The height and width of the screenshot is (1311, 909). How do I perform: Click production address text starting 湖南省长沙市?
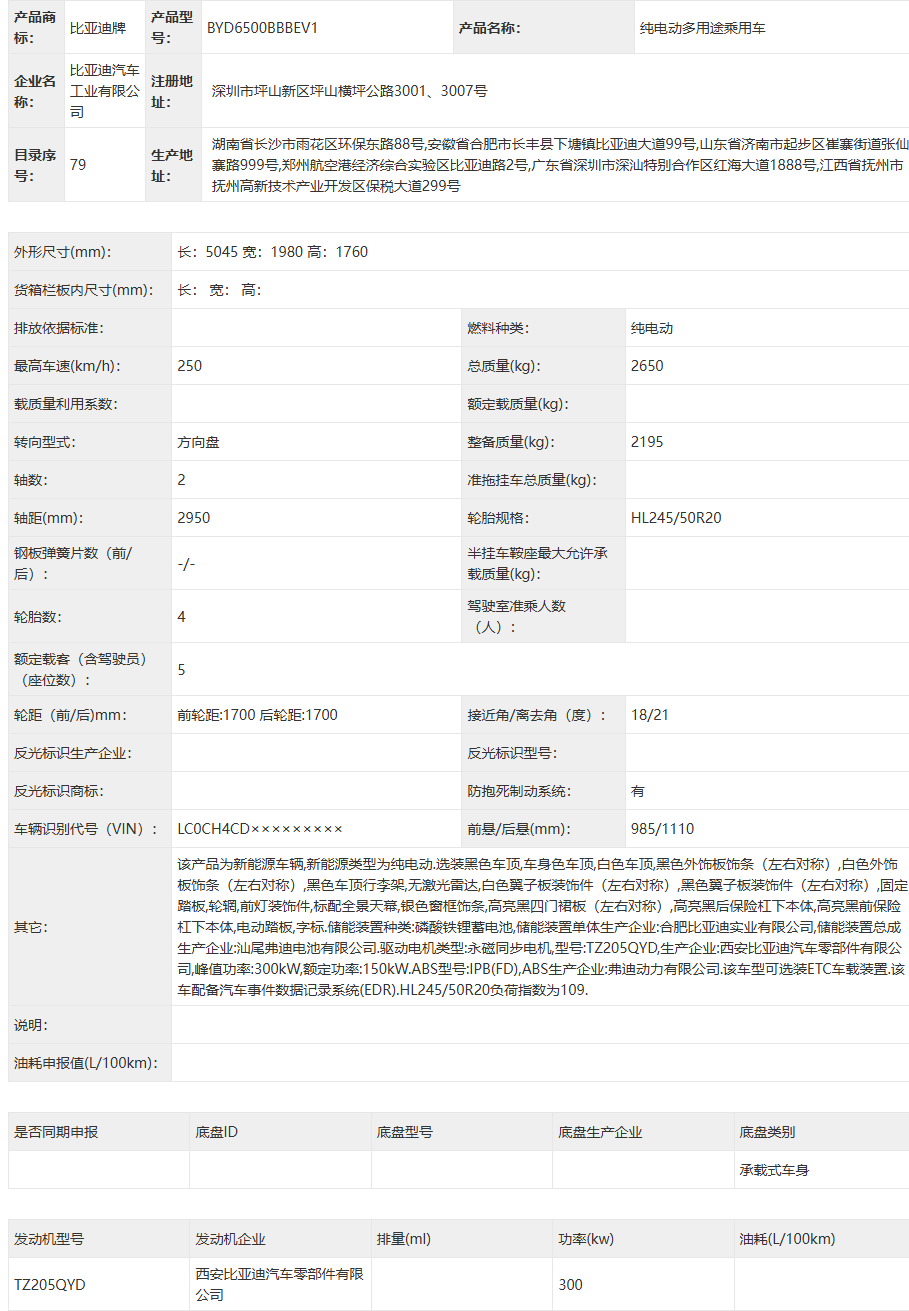click(x=560, y=165)
